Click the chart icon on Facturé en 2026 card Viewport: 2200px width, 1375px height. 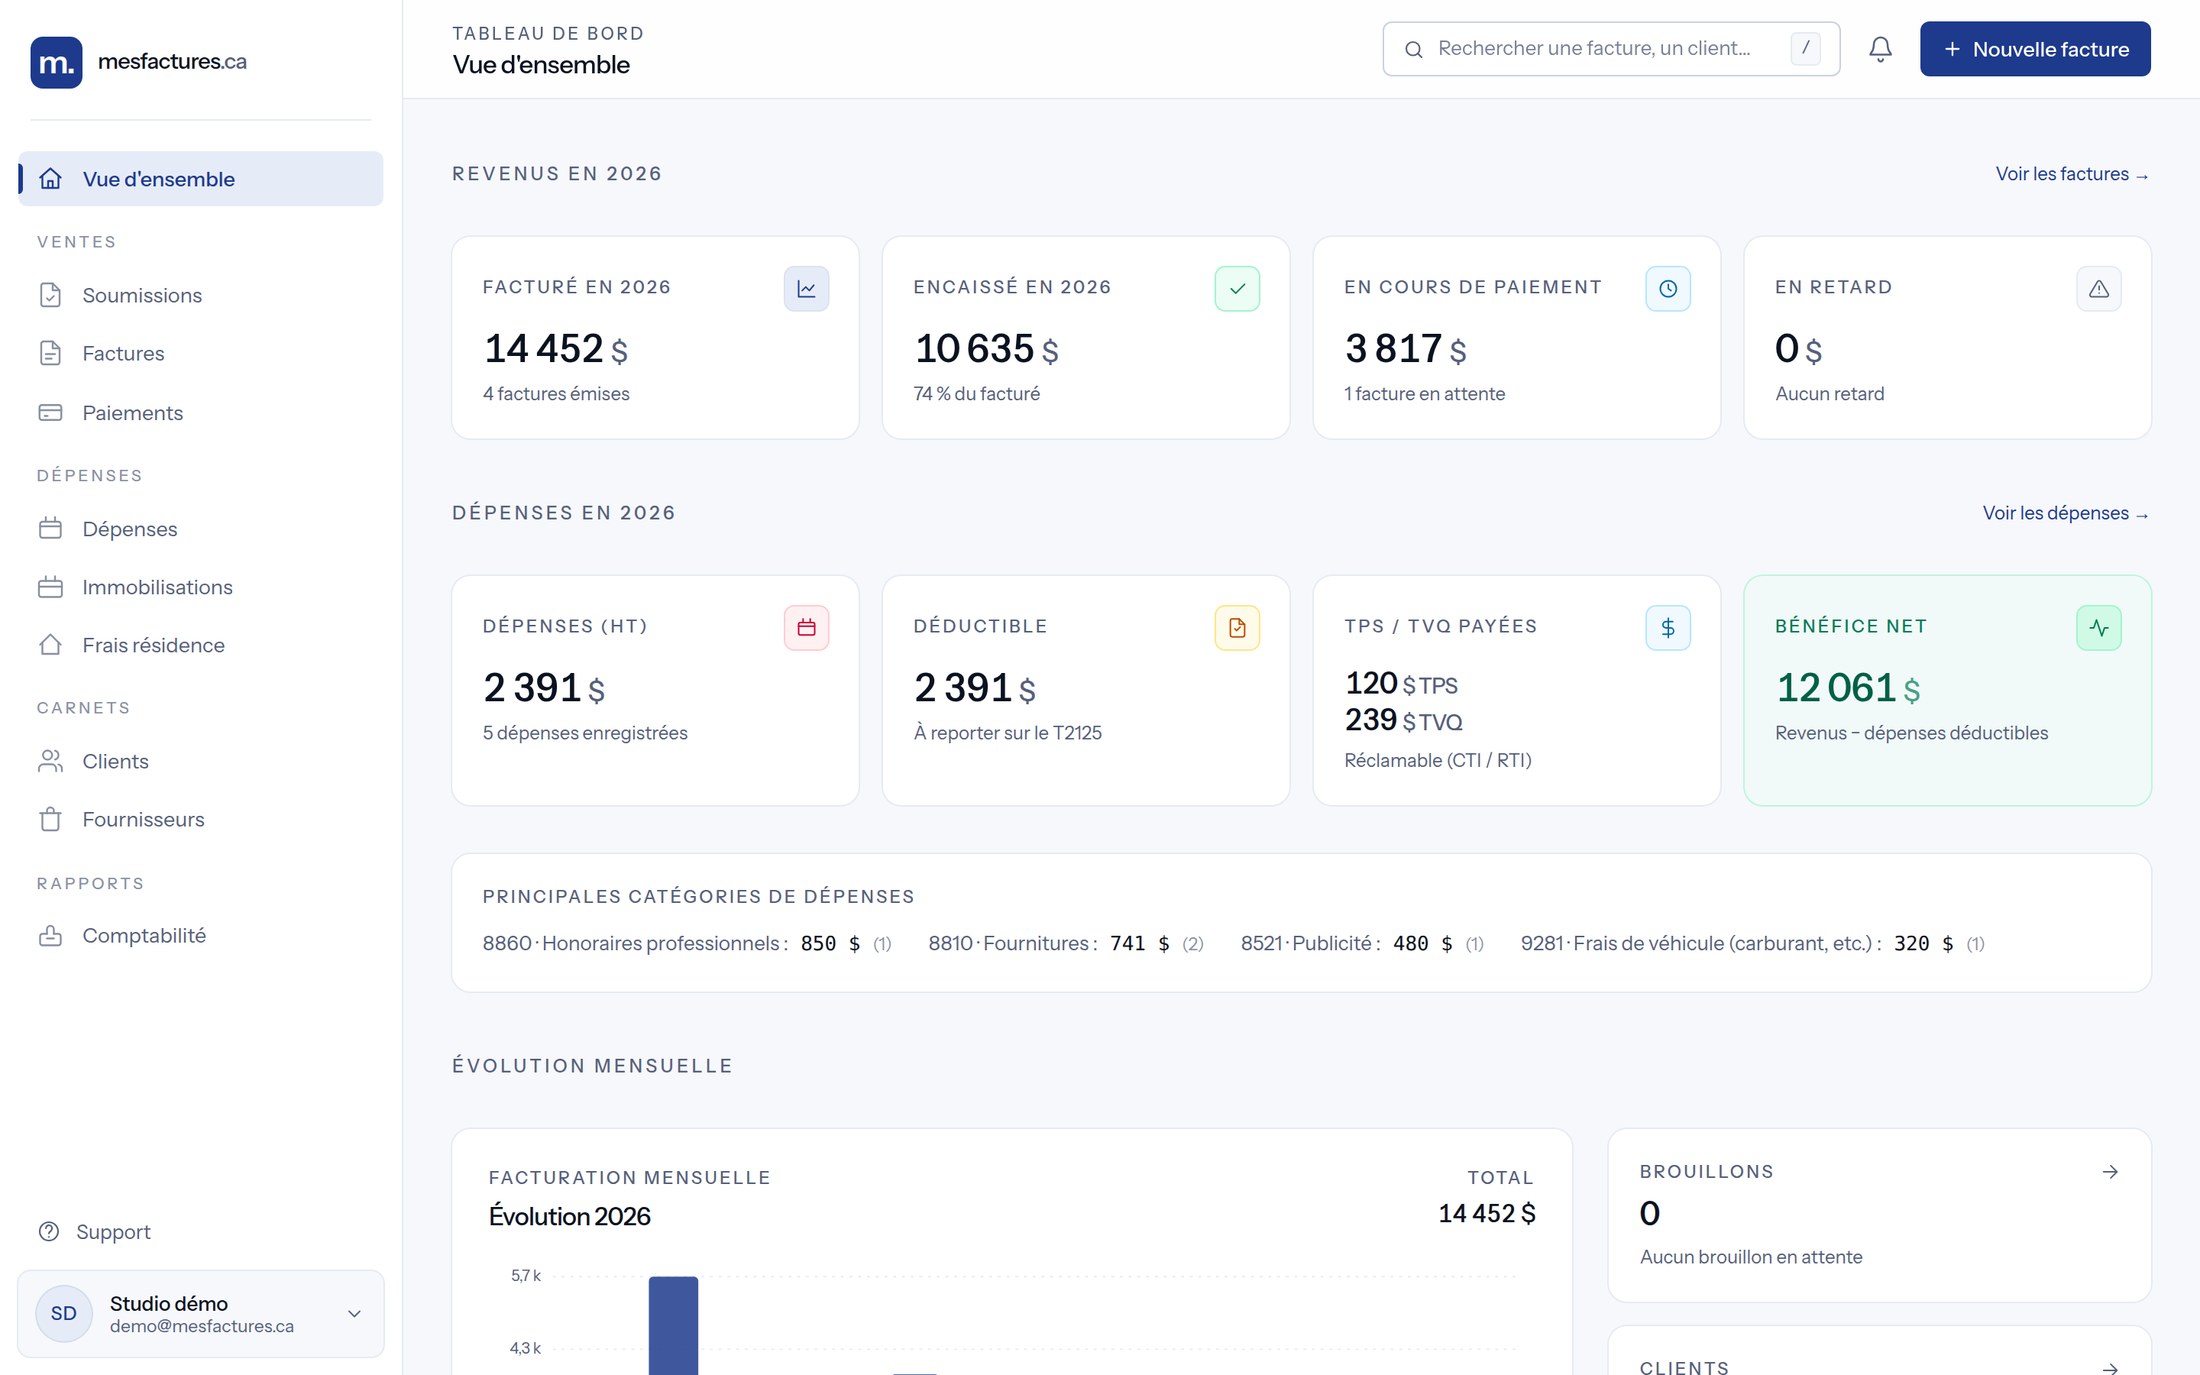coord(806,289)
